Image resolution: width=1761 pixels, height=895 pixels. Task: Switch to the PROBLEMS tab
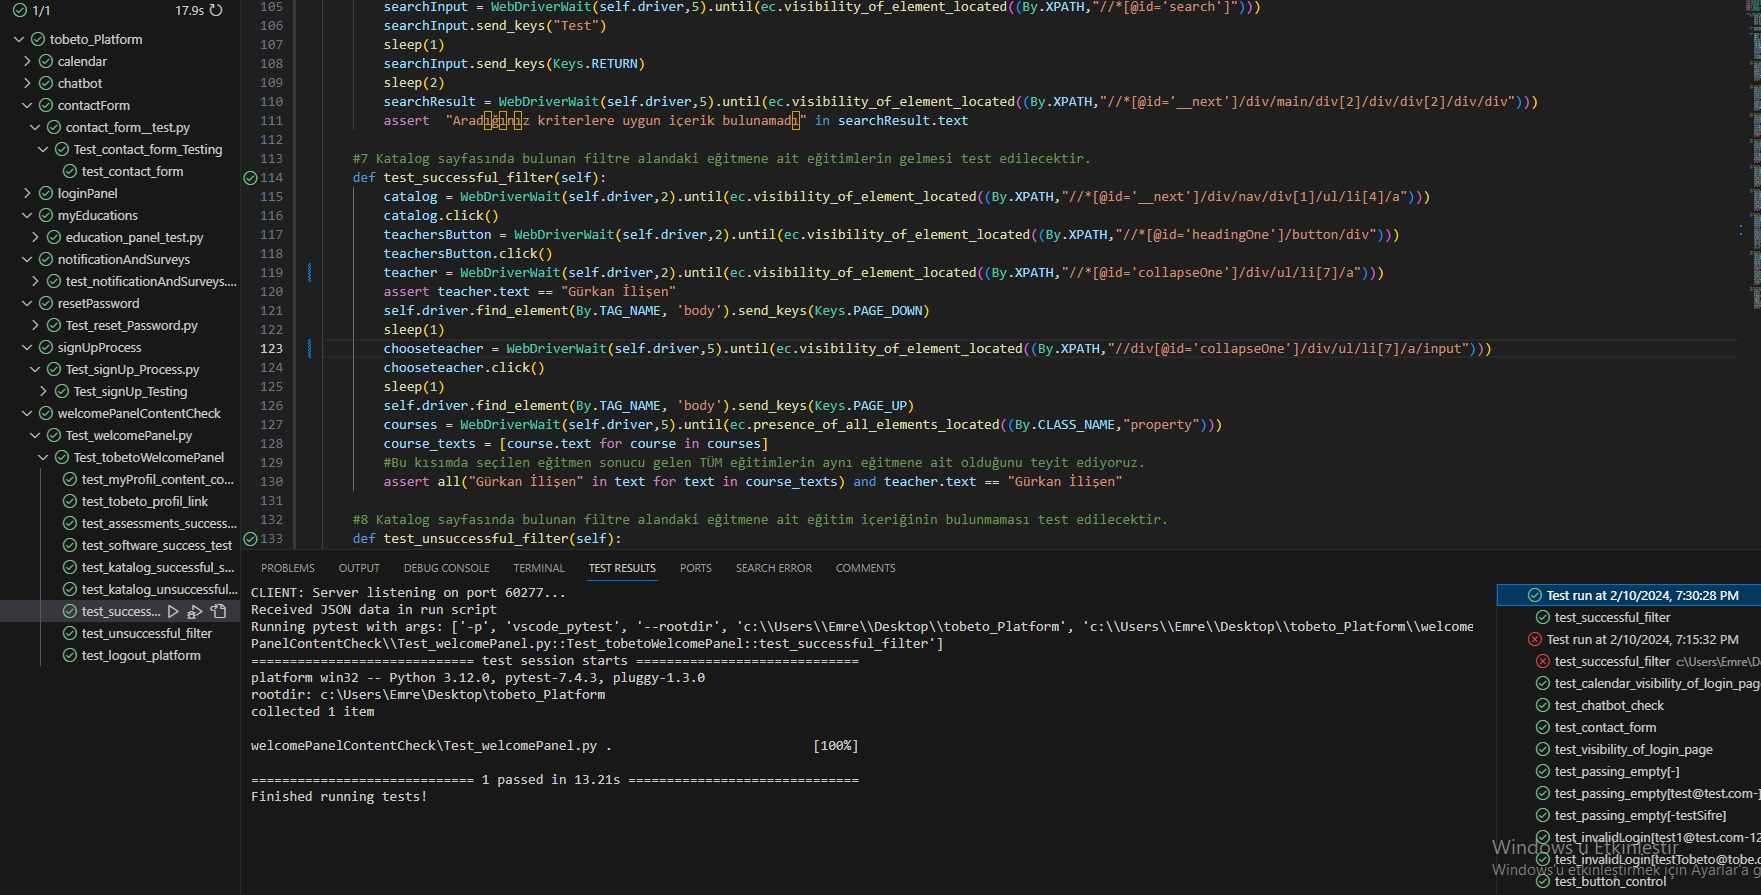(288, 568)
